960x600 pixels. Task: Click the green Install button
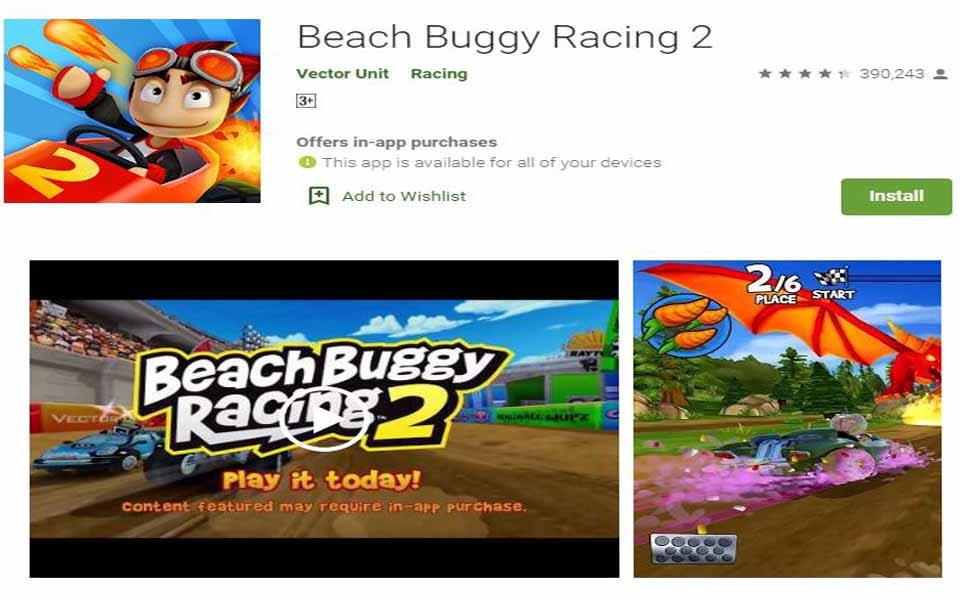pos(896,197)
